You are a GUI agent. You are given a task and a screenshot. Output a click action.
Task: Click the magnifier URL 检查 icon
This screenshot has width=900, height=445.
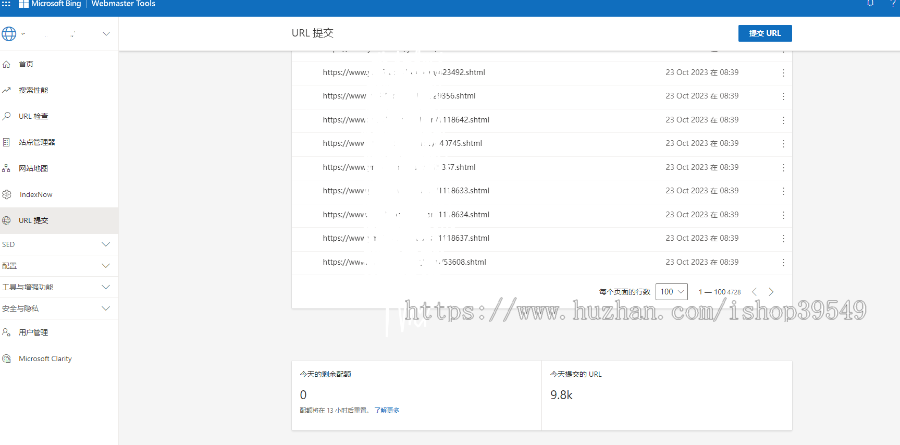click(6, 116)
